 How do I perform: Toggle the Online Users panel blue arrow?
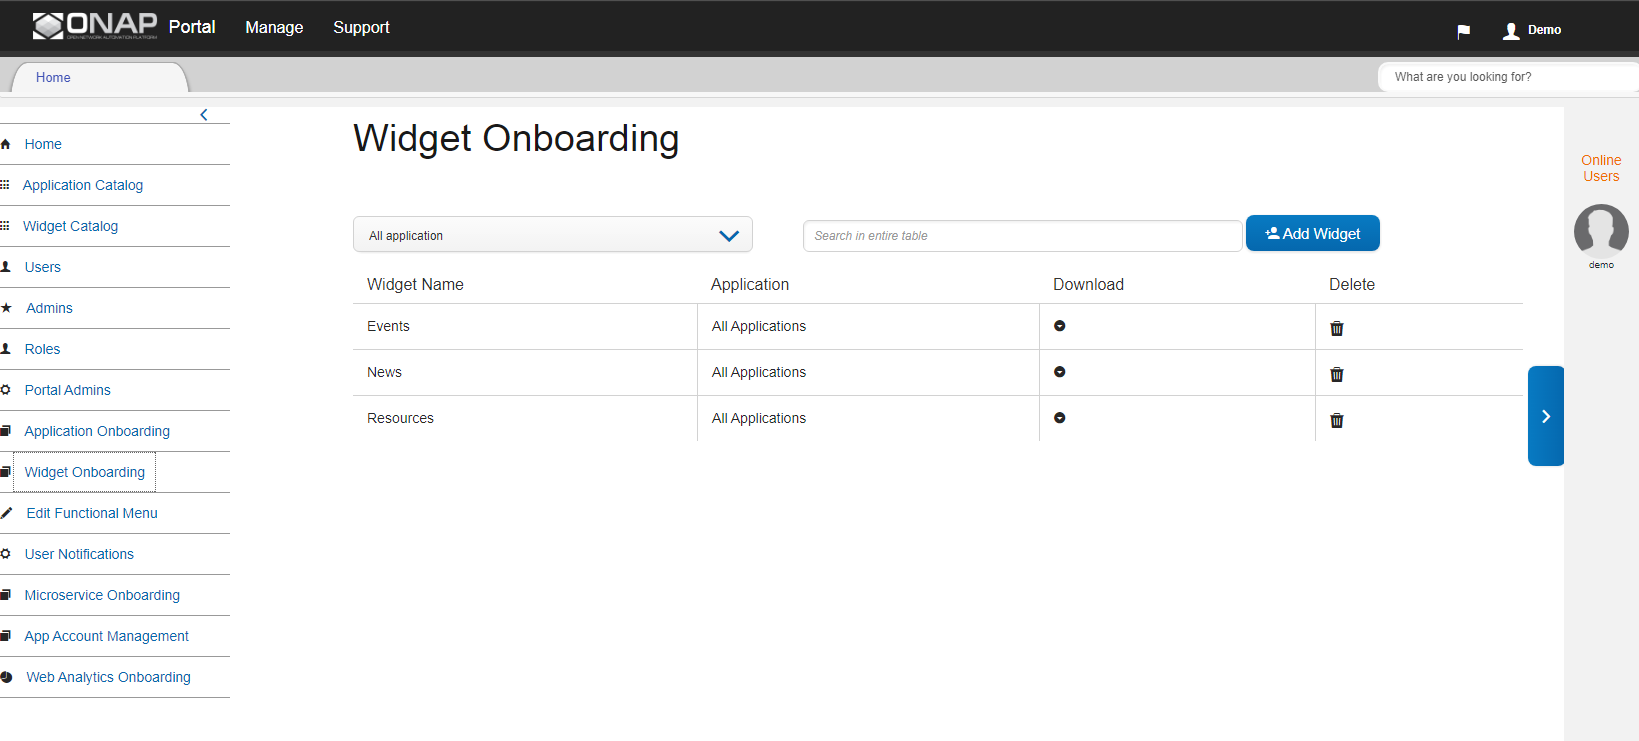1545,416
